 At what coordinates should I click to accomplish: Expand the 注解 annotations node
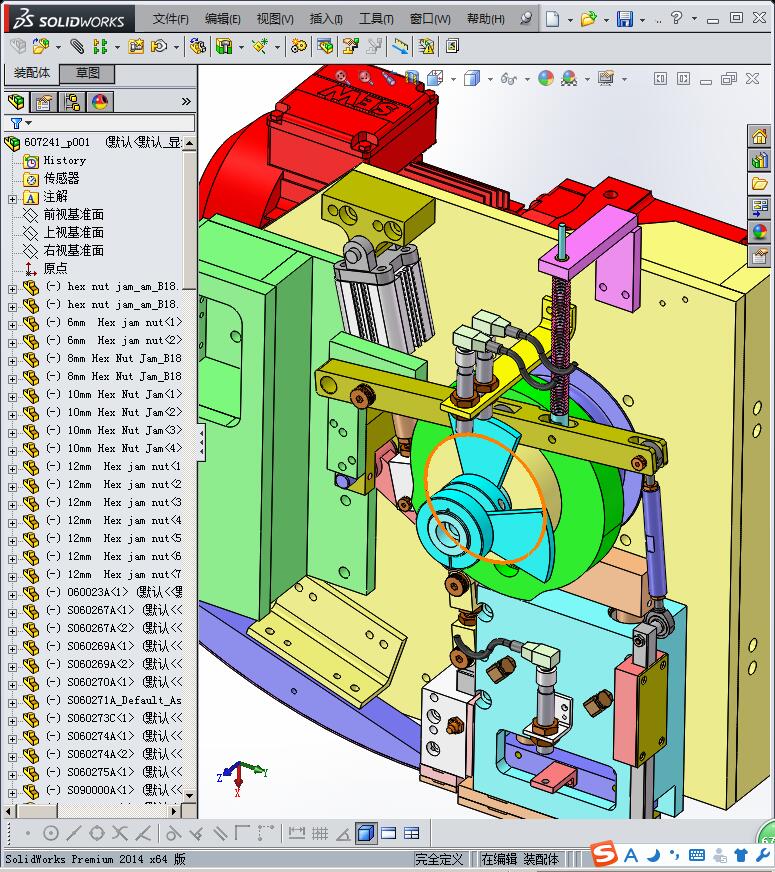pos(12,199)
